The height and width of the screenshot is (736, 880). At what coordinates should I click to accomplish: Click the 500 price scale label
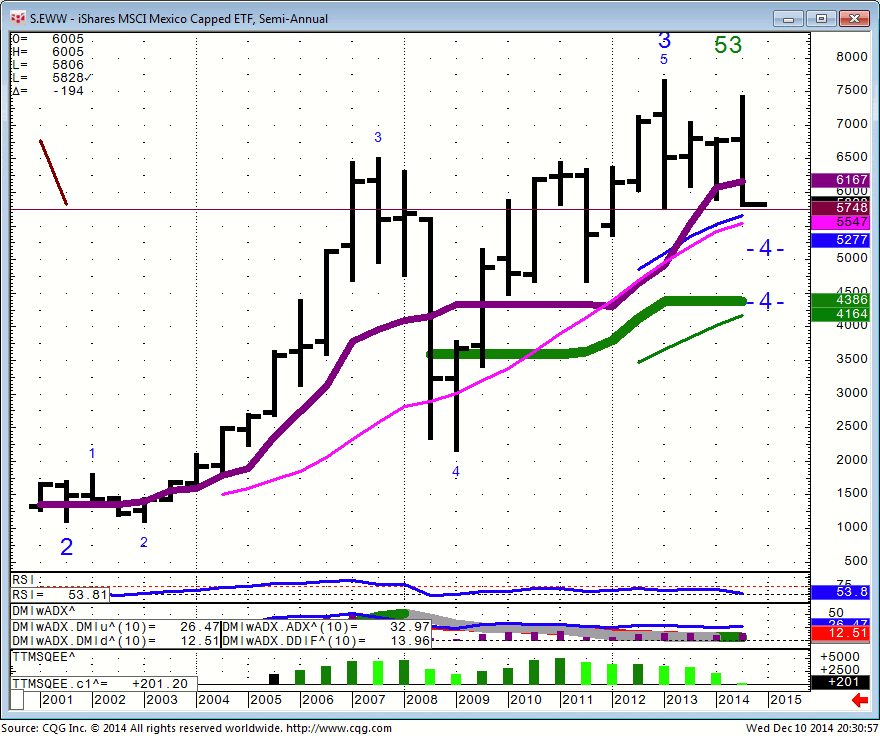click(855, 560)
